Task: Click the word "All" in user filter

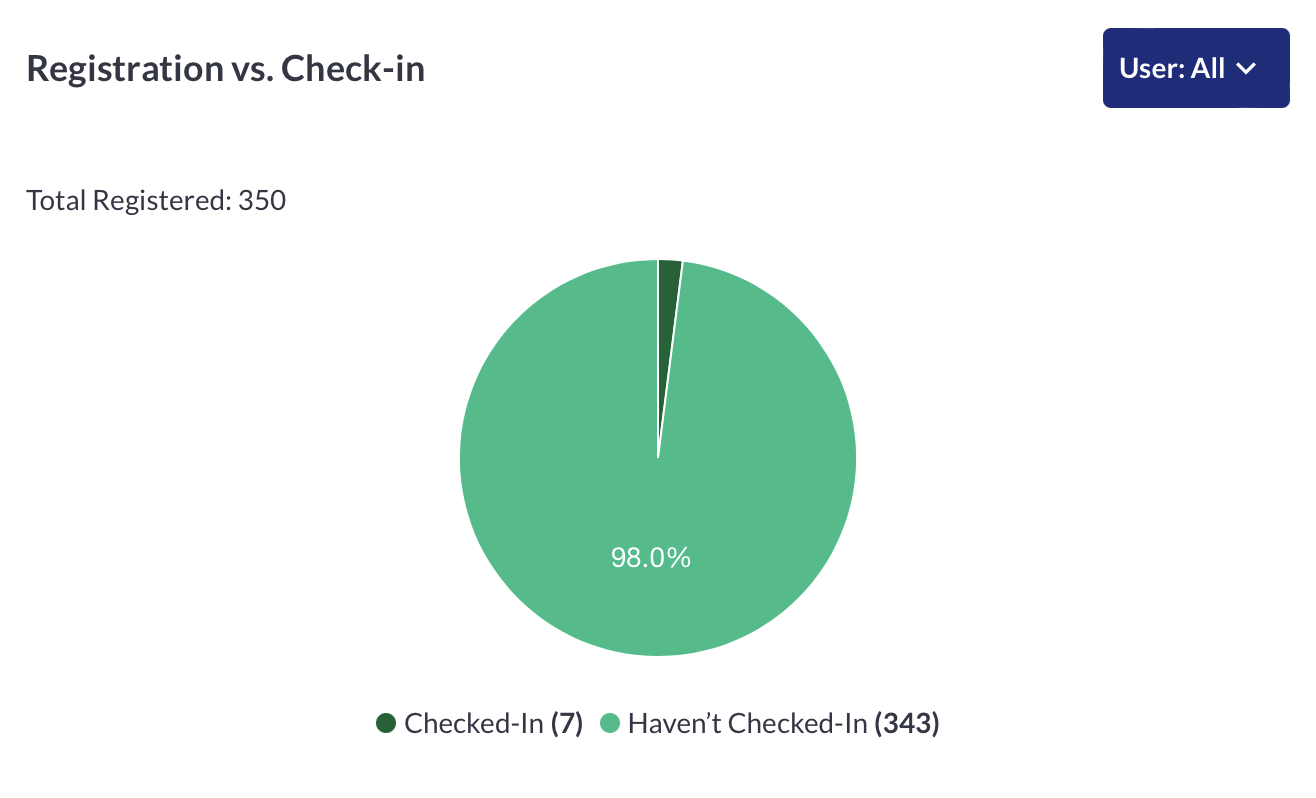Action: point(1208,68)
